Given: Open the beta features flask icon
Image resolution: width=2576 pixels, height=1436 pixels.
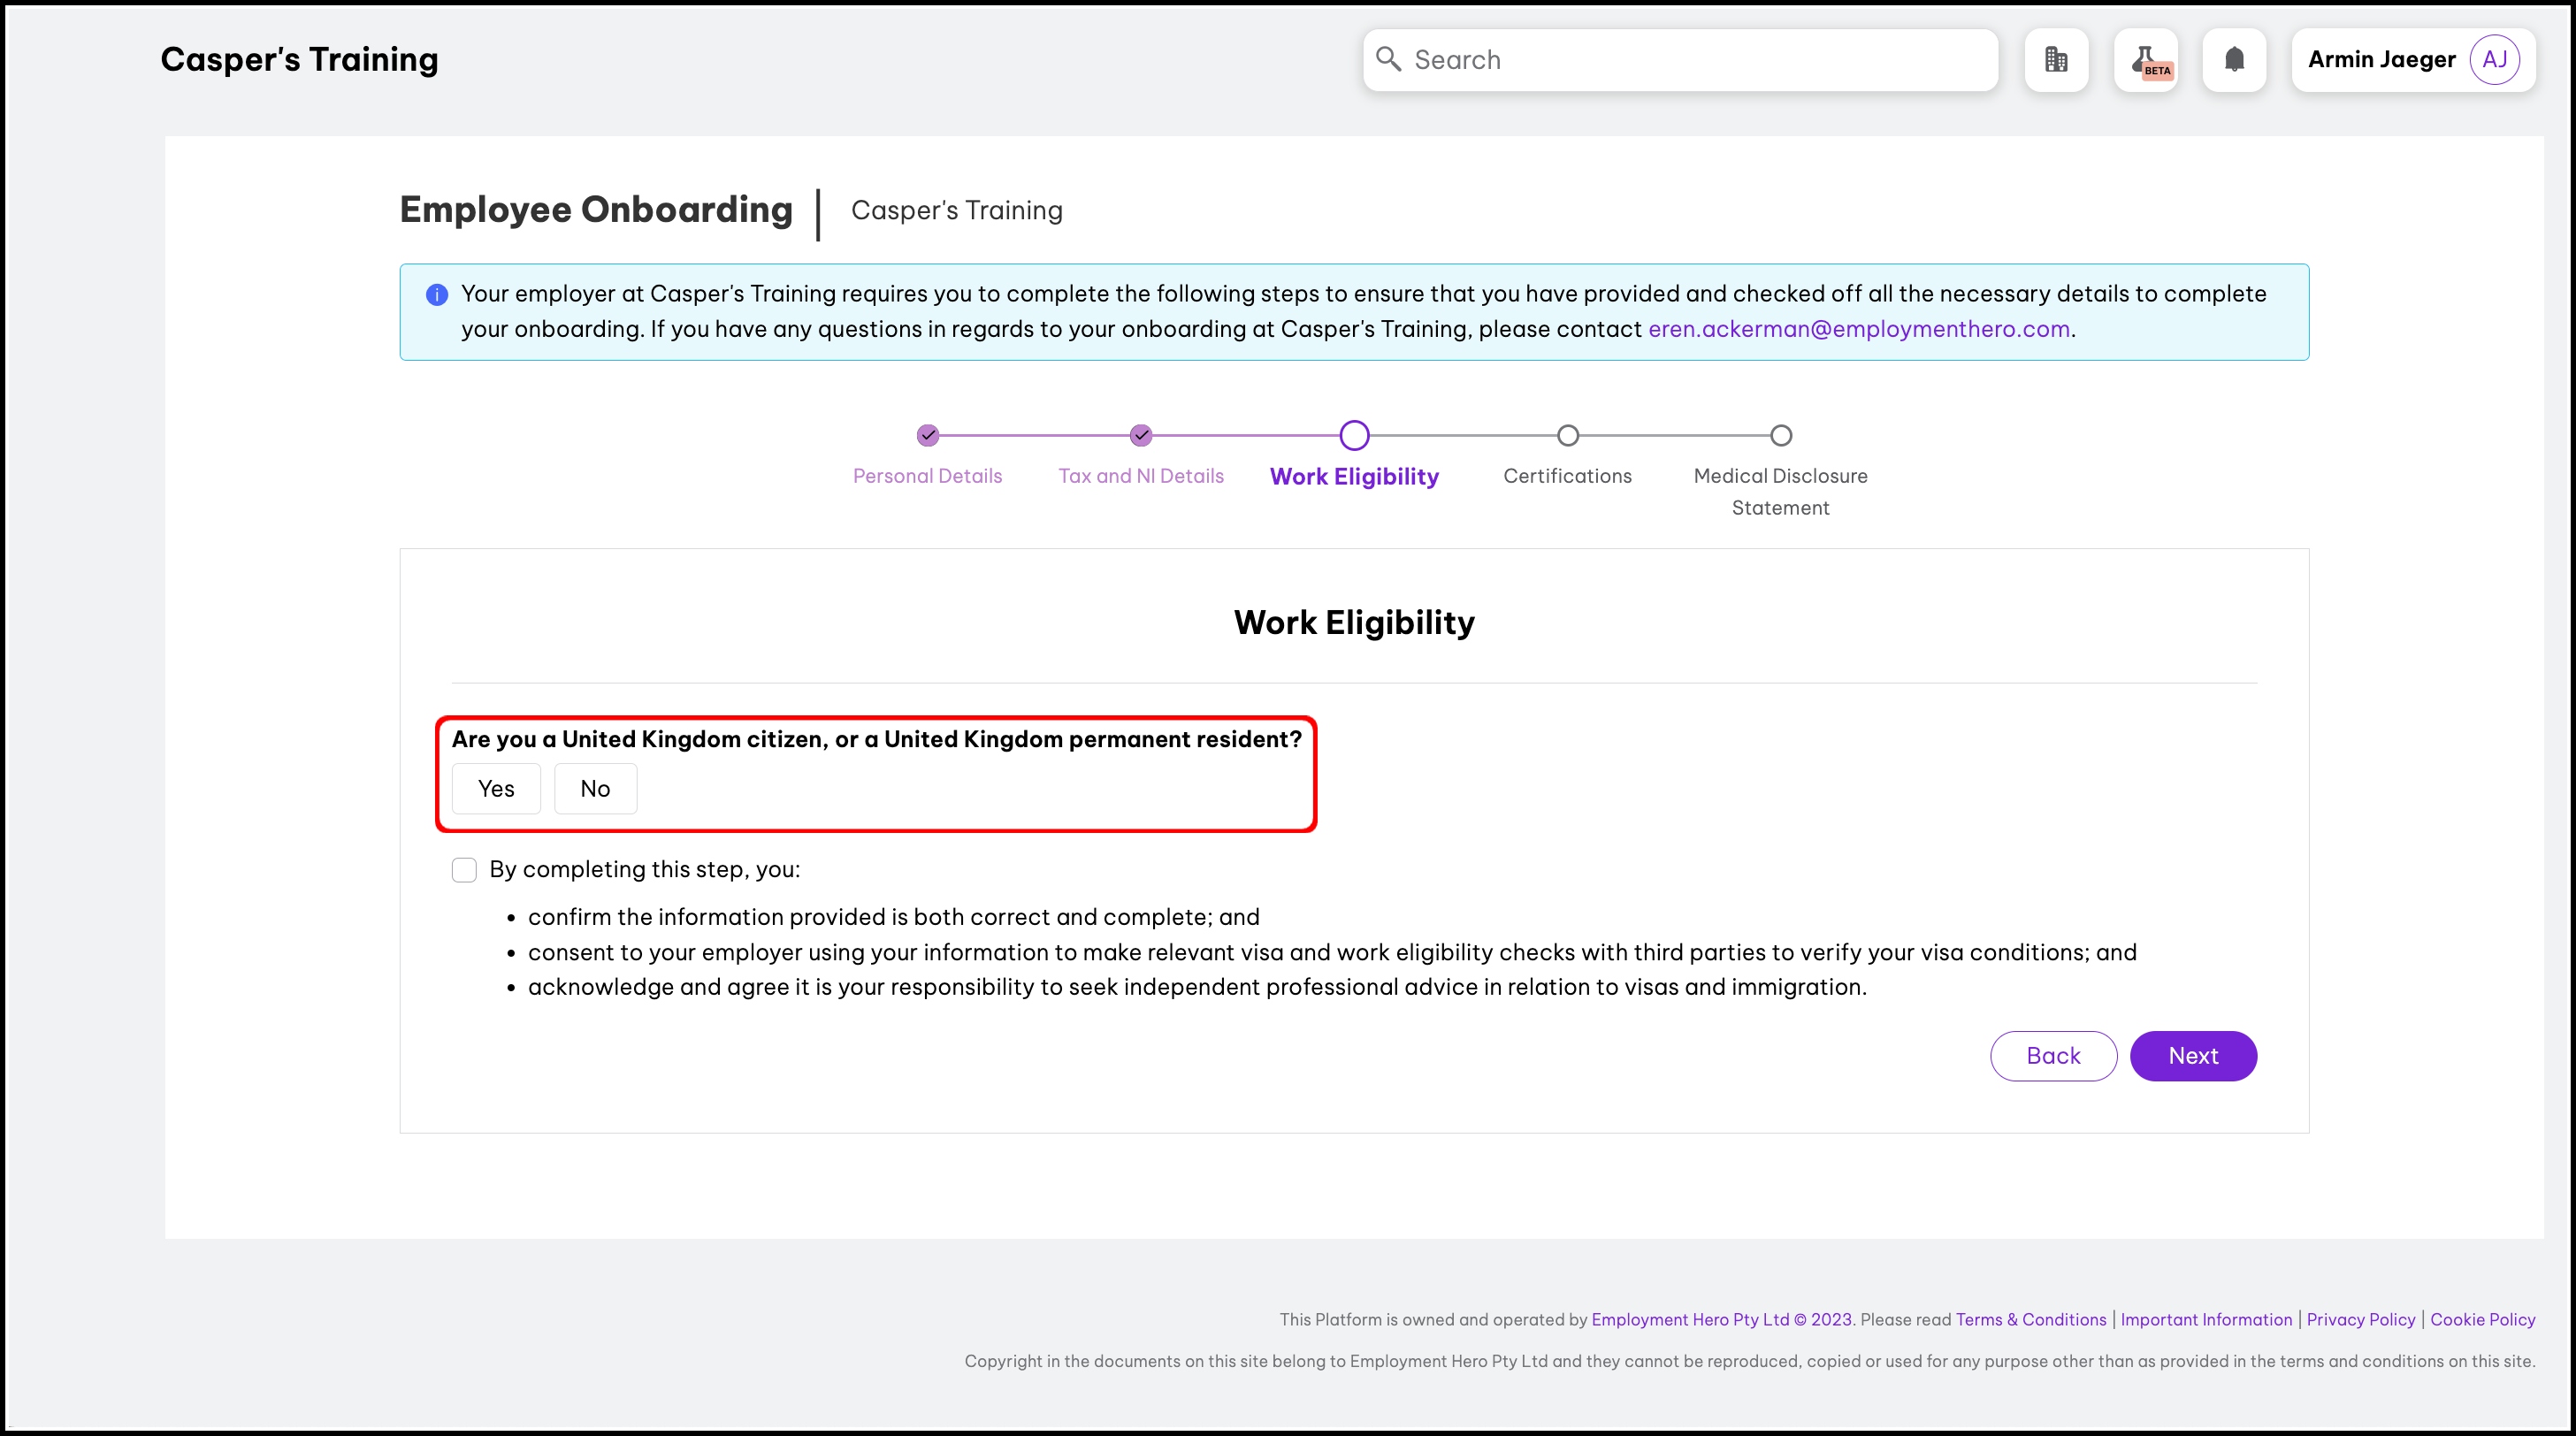Looking at the screenshot, I should 2146,60.
